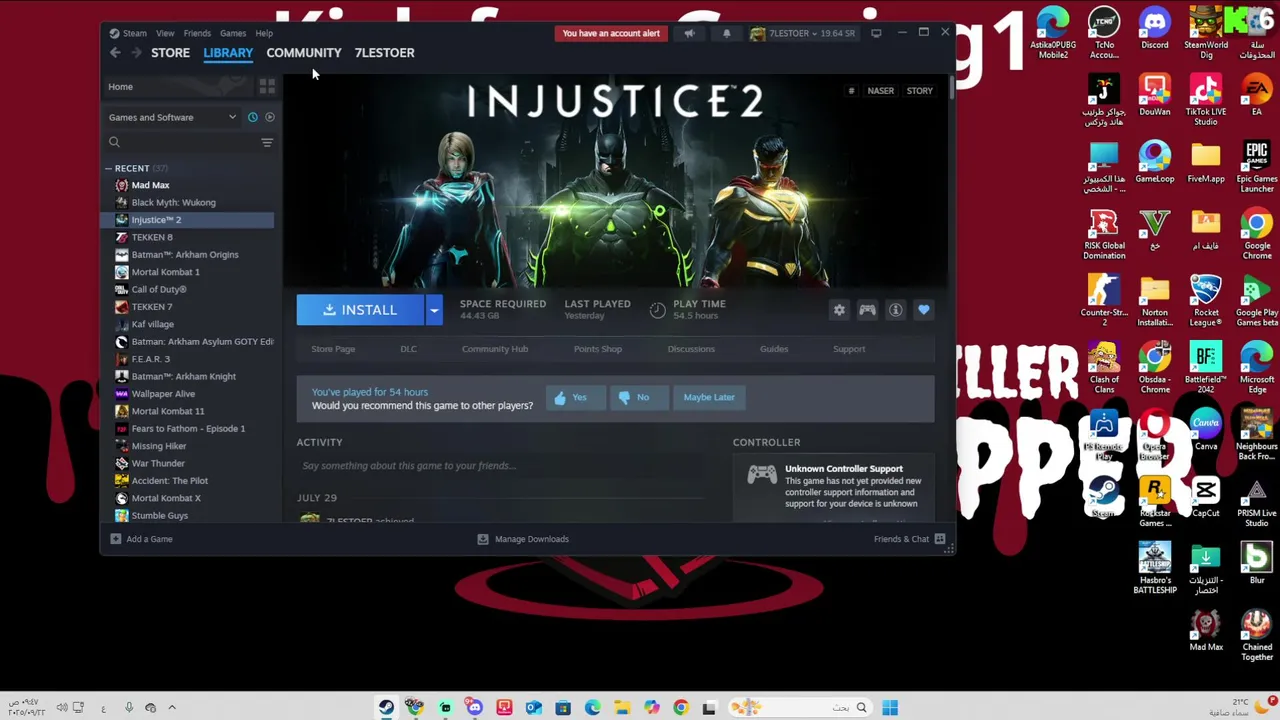This screenshot has width=1280, height=720.
Task: Open the Guides tab
Action: tap(774, 349)
